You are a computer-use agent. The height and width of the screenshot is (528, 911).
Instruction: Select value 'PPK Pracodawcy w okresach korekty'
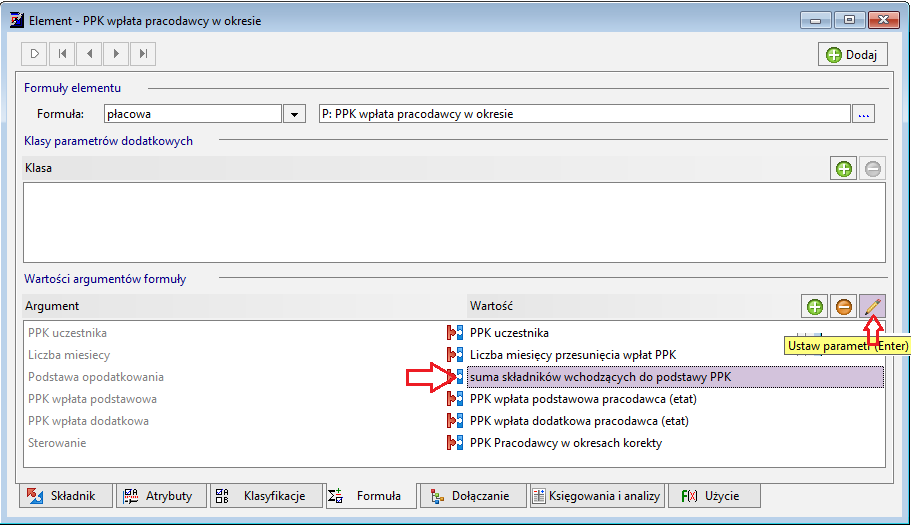coord(566,443)
